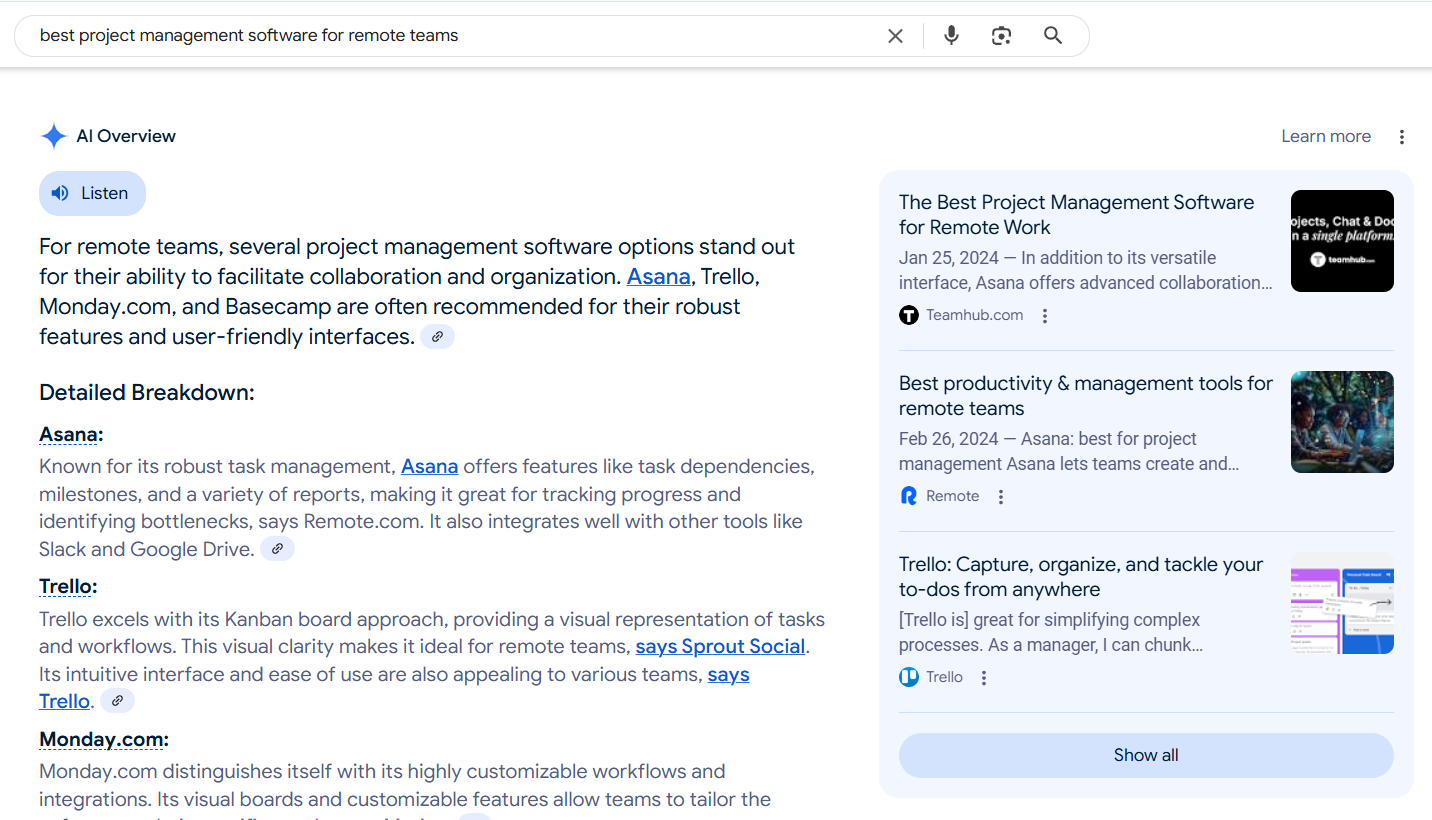Click the Trello: section heading
Viewport: 1432px width, 820px height.
(x=68, y=586)
